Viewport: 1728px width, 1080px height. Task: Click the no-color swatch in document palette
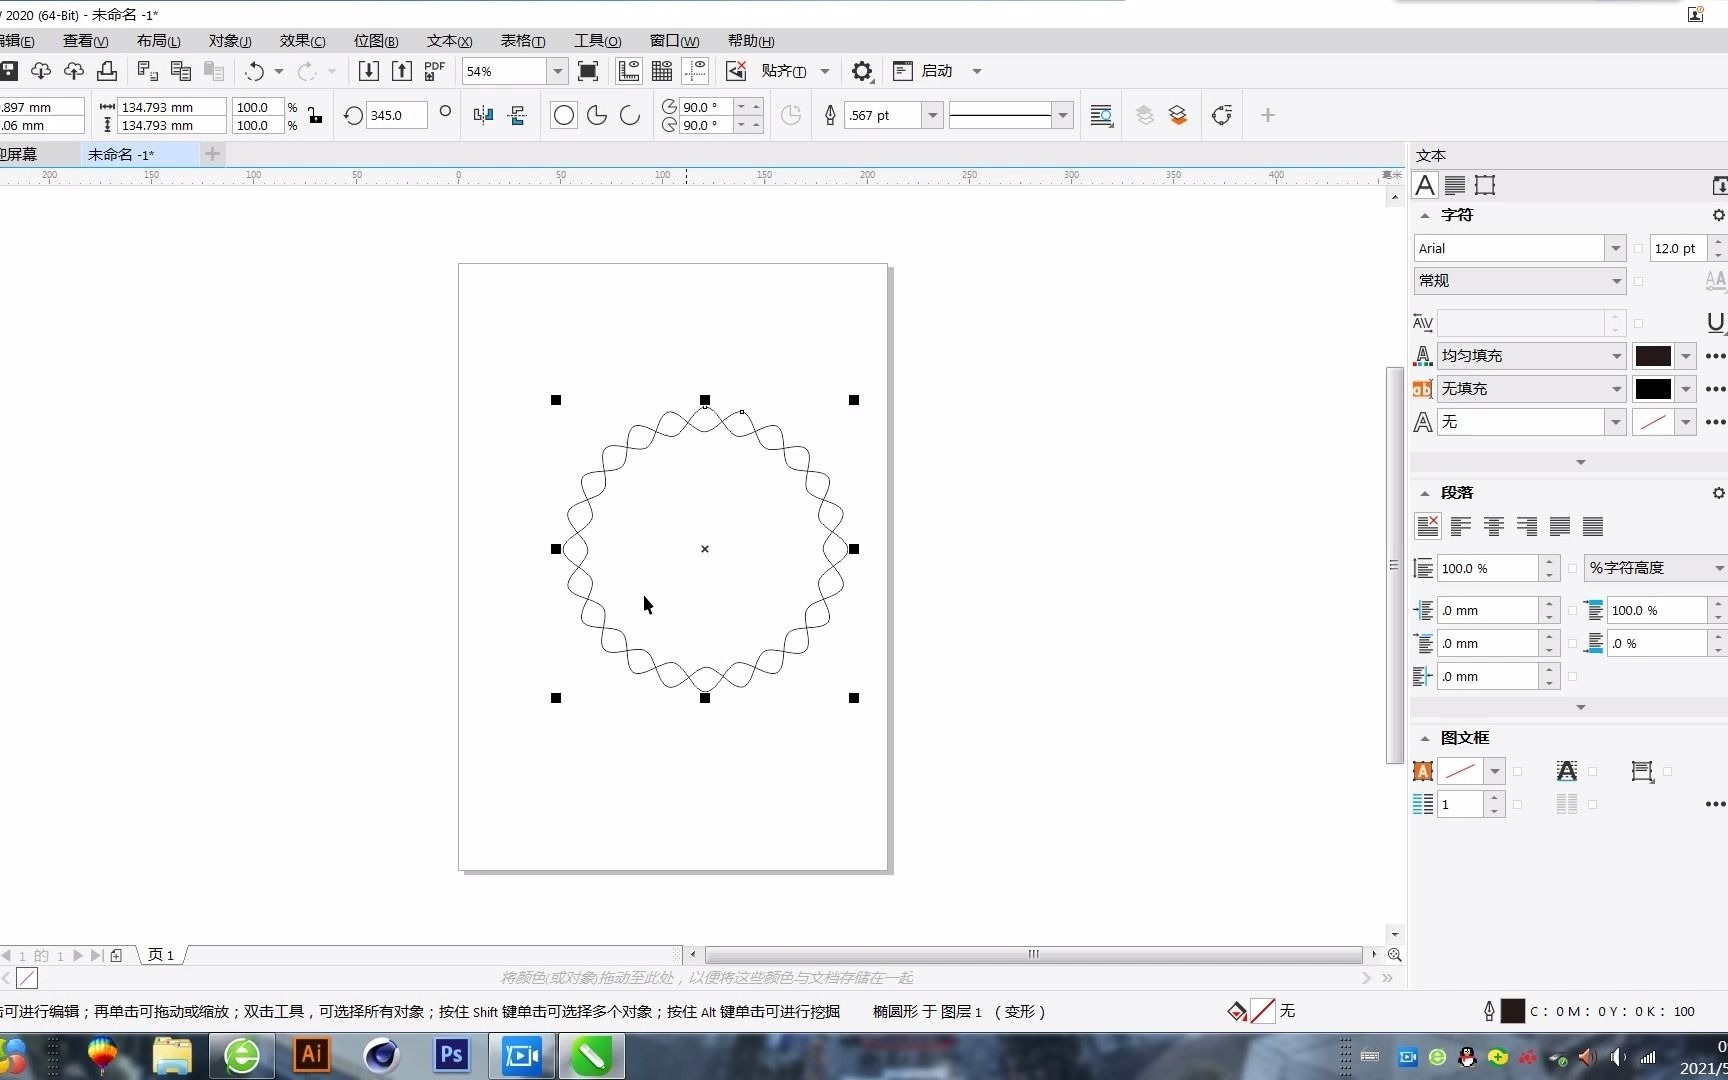coord(27,978)
